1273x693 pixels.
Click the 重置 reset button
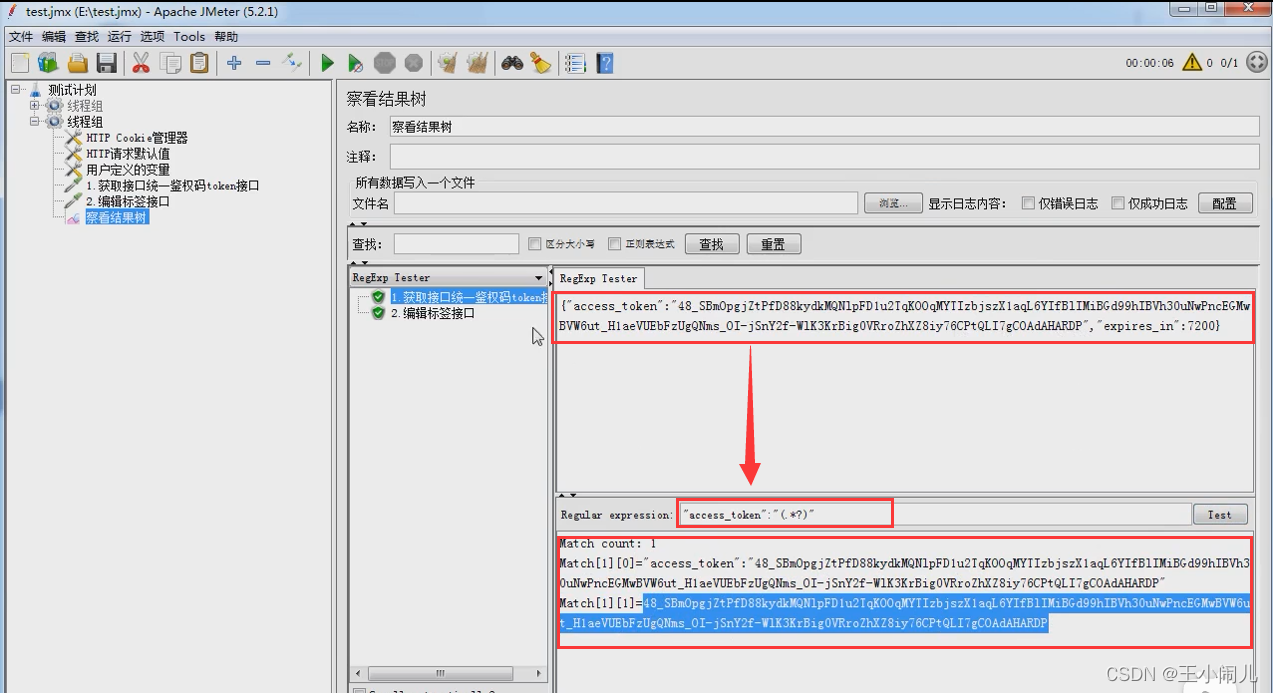(773, 244)
